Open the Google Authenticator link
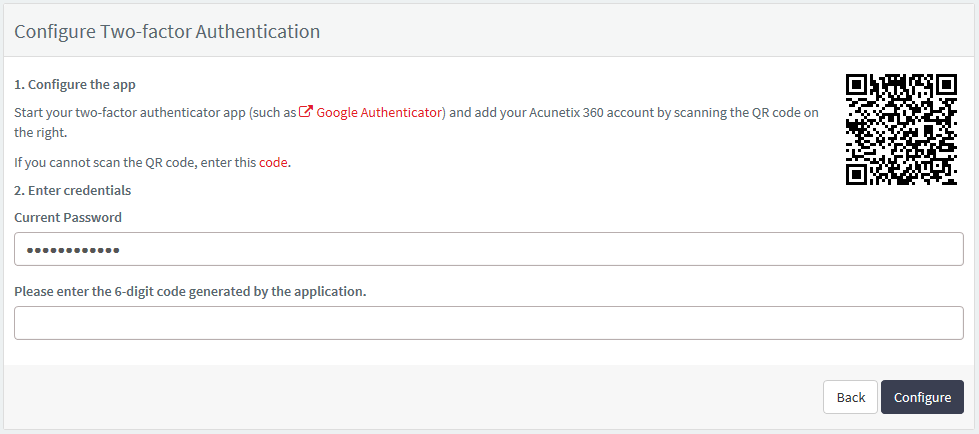Viewport: 979px width, 434px height. [379, 113]
